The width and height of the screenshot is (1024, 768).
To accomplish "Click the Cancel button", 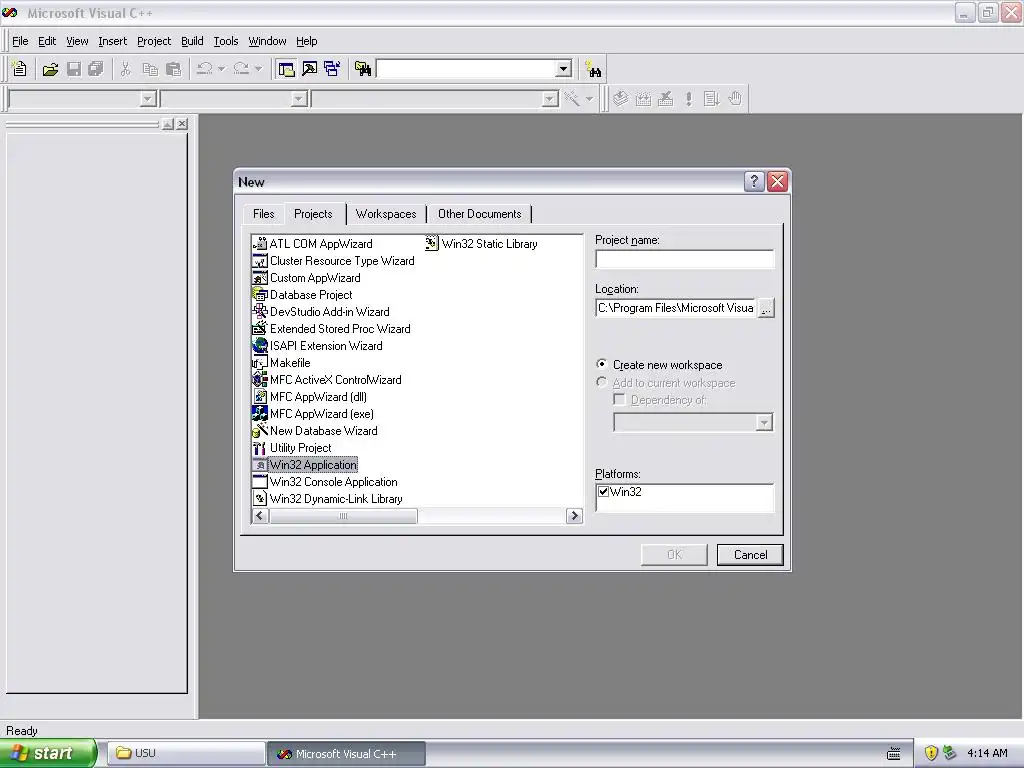I will coord(750,554).
